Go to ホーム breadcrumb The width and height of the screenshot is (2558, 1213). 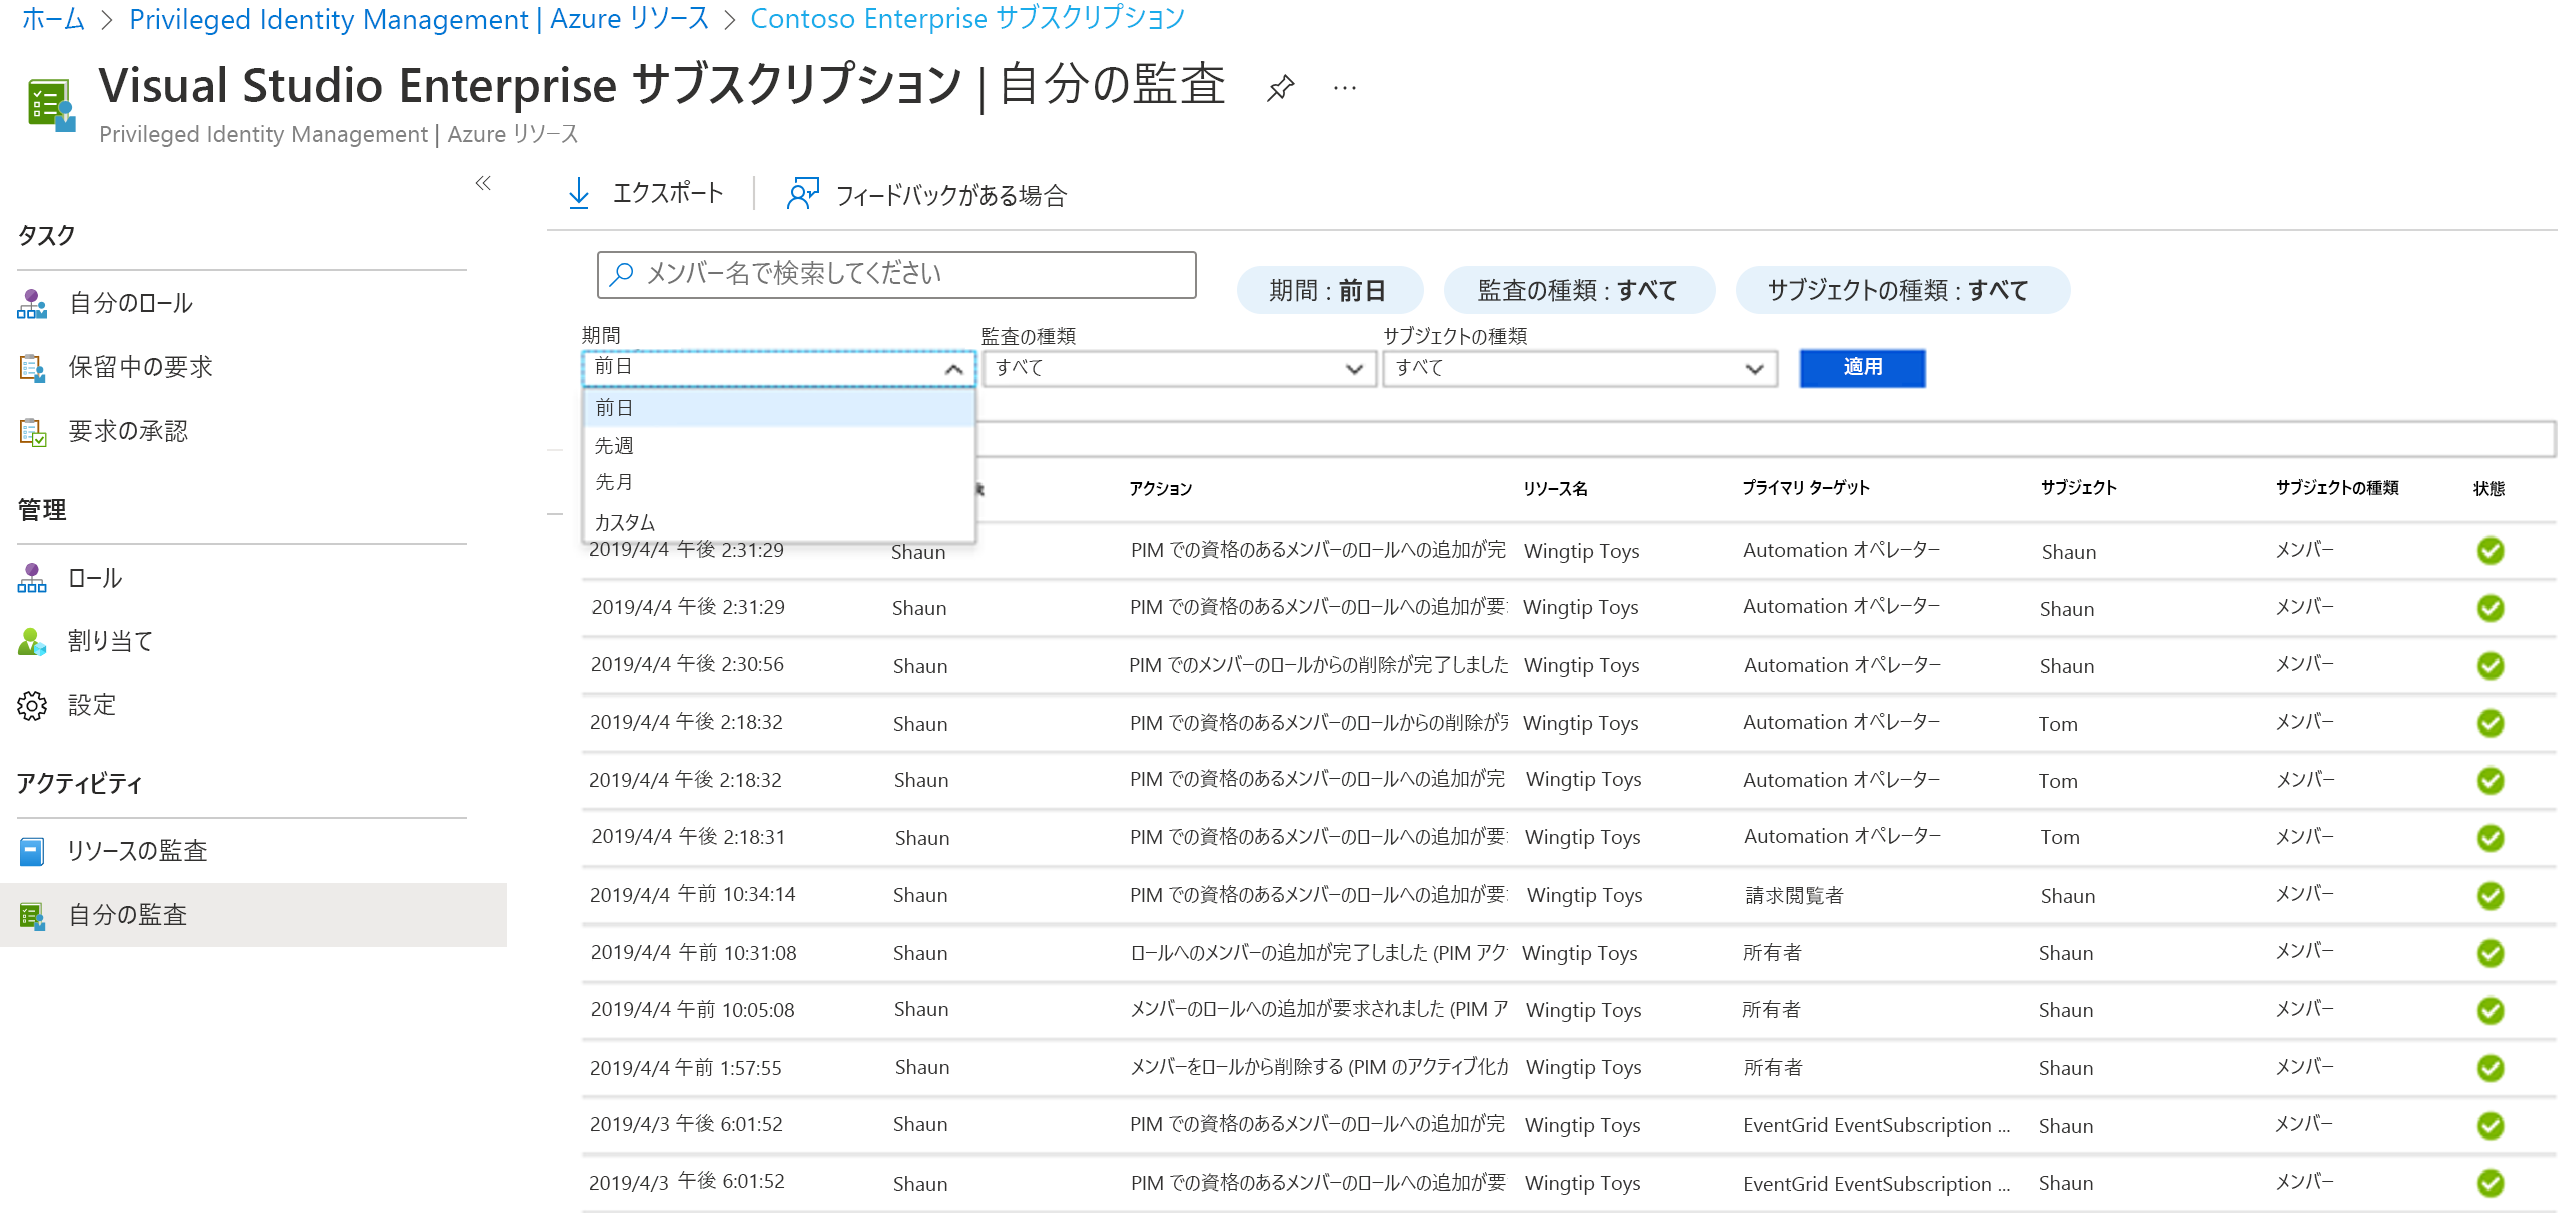53,19
